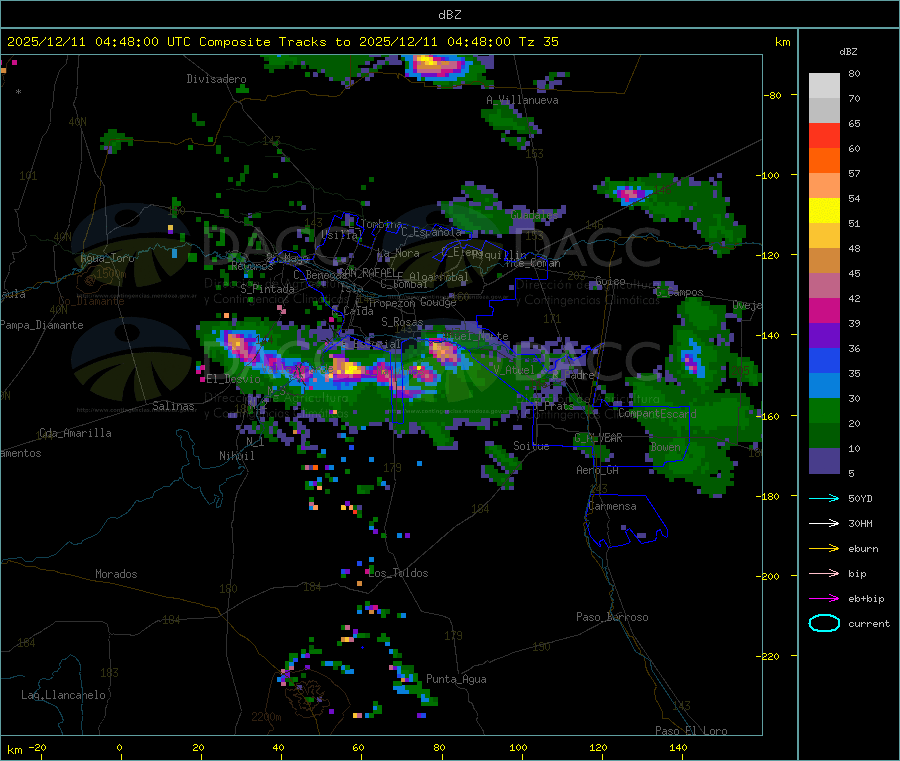Image resolution: width=900 pixels, height=761 pixels.
Task: Pick the light gray swatch between 80 and 70
Action: point(824,86)
